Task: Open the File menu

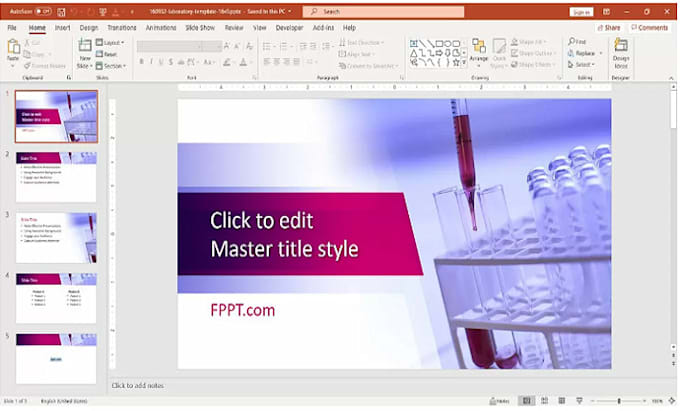Action: coord(12,28)
